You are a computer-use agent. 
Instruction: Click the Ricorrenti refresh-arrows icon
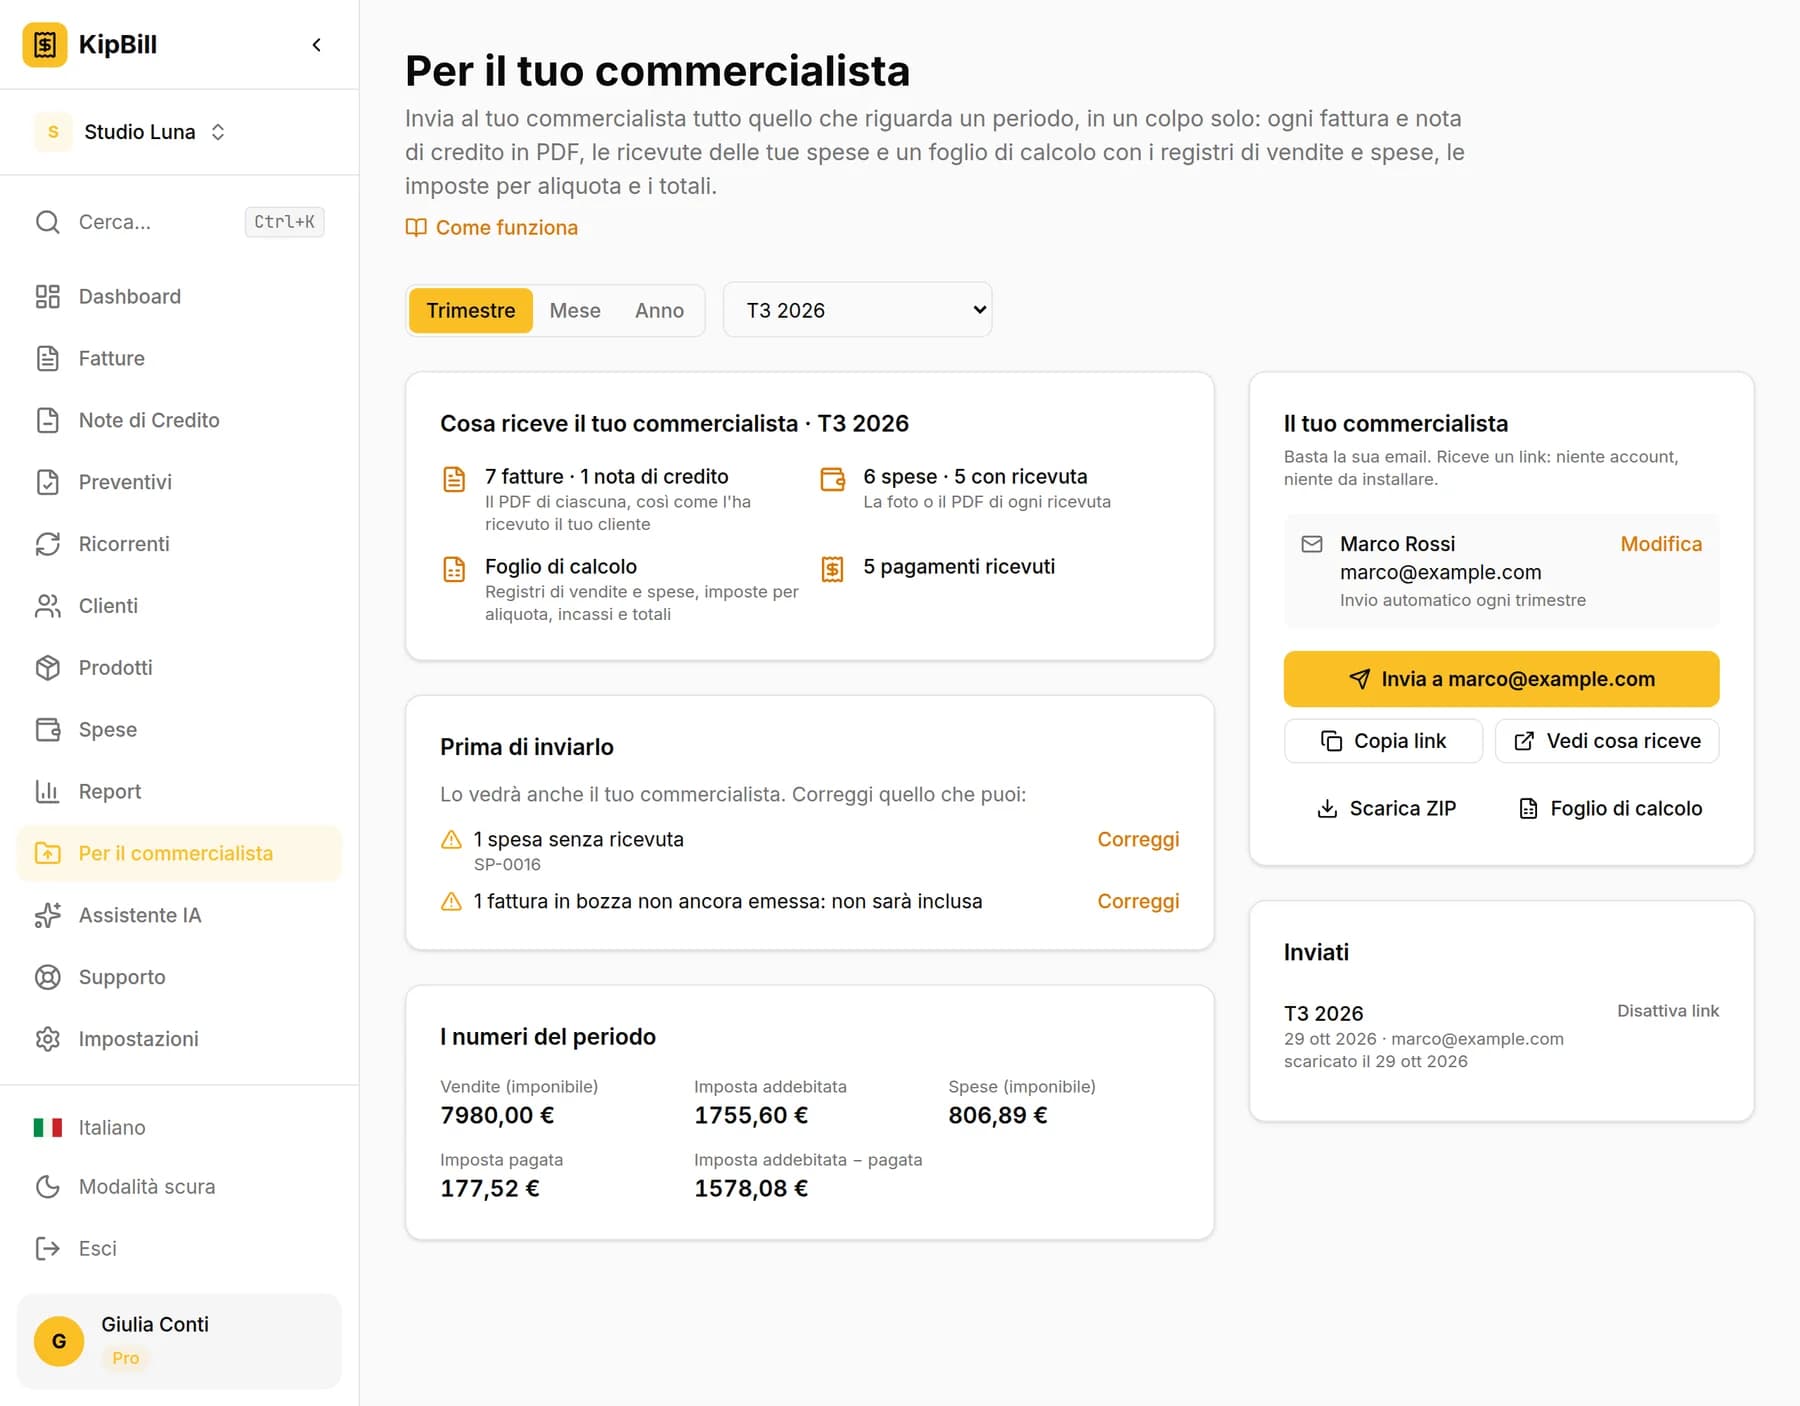(48, 544)
